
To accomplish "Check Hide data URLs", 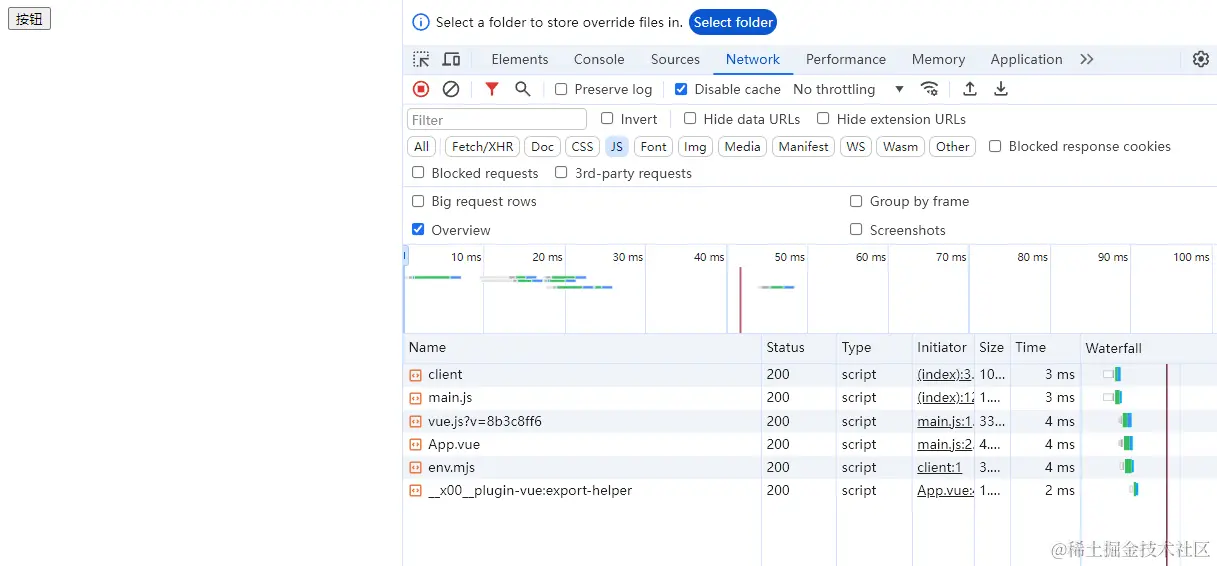I will 690,118.
